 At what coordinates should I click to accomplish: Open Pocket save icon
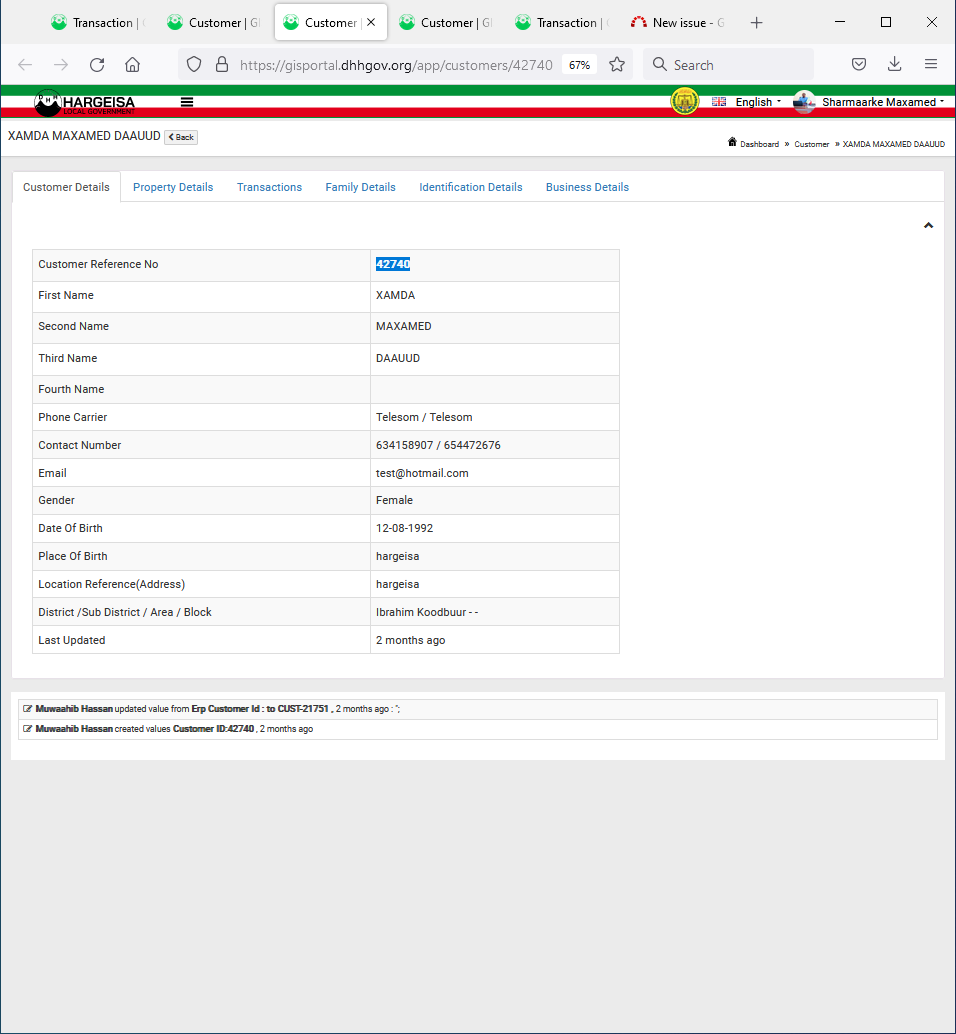858,65
